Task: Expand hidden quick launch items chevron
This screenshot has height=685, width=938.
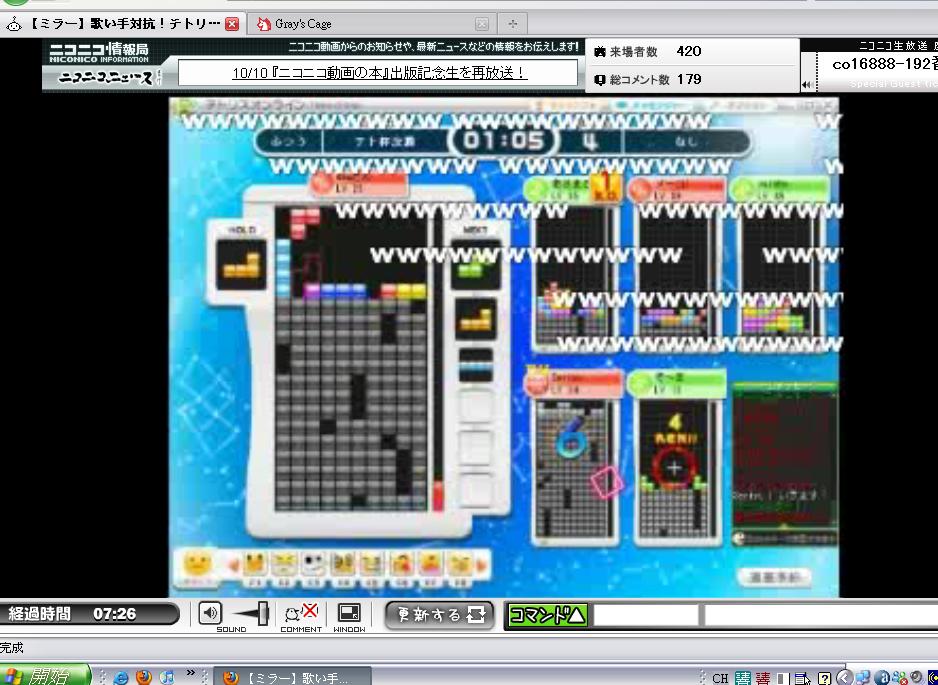Action: [x=191, y=673]
